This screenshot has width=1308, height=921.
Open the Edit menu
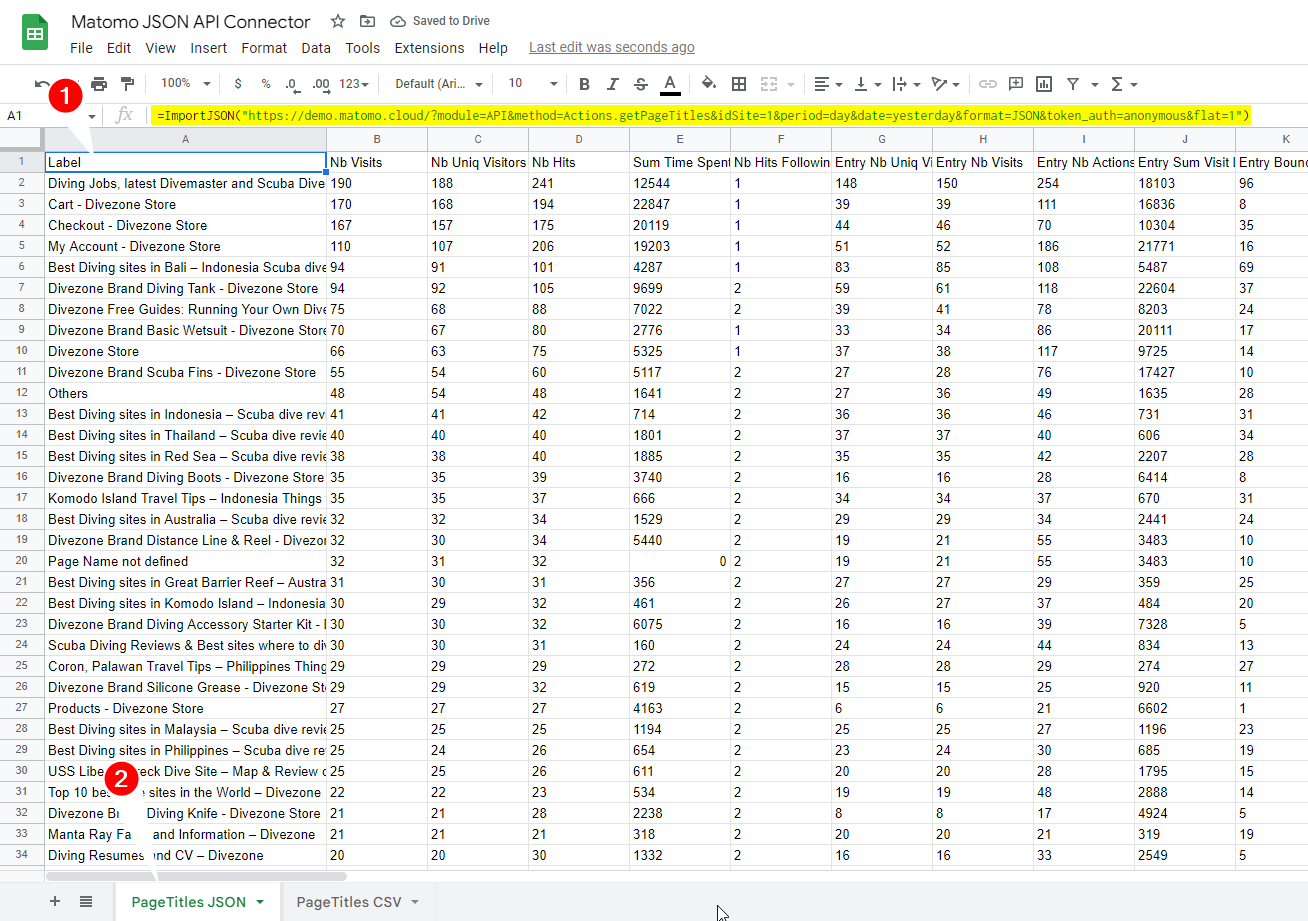(x=119, y=48)
